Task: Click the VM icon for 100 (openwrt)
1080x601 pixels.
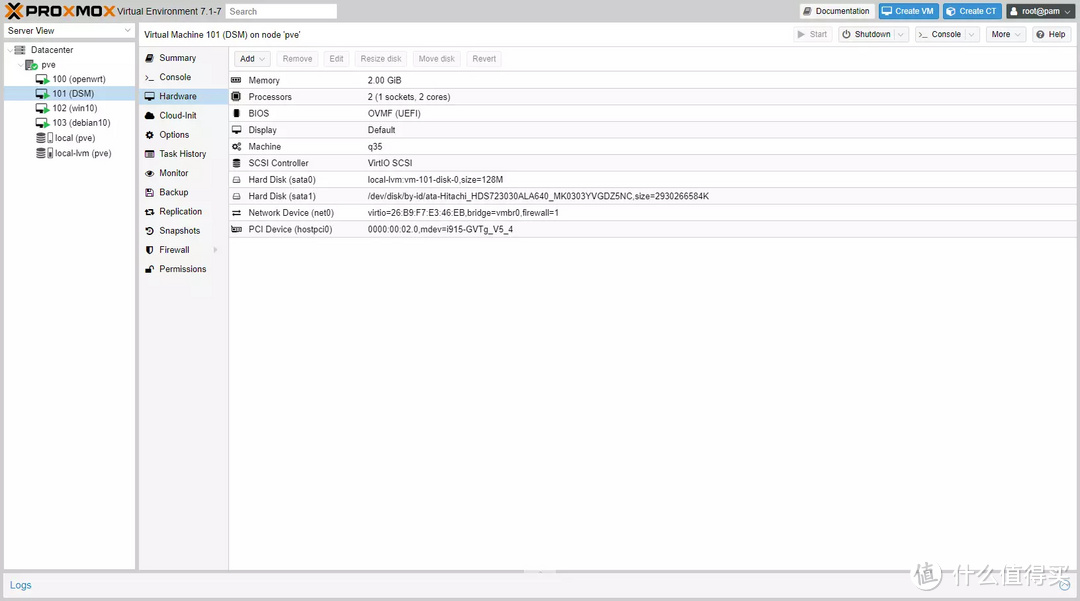Action: 42,79
